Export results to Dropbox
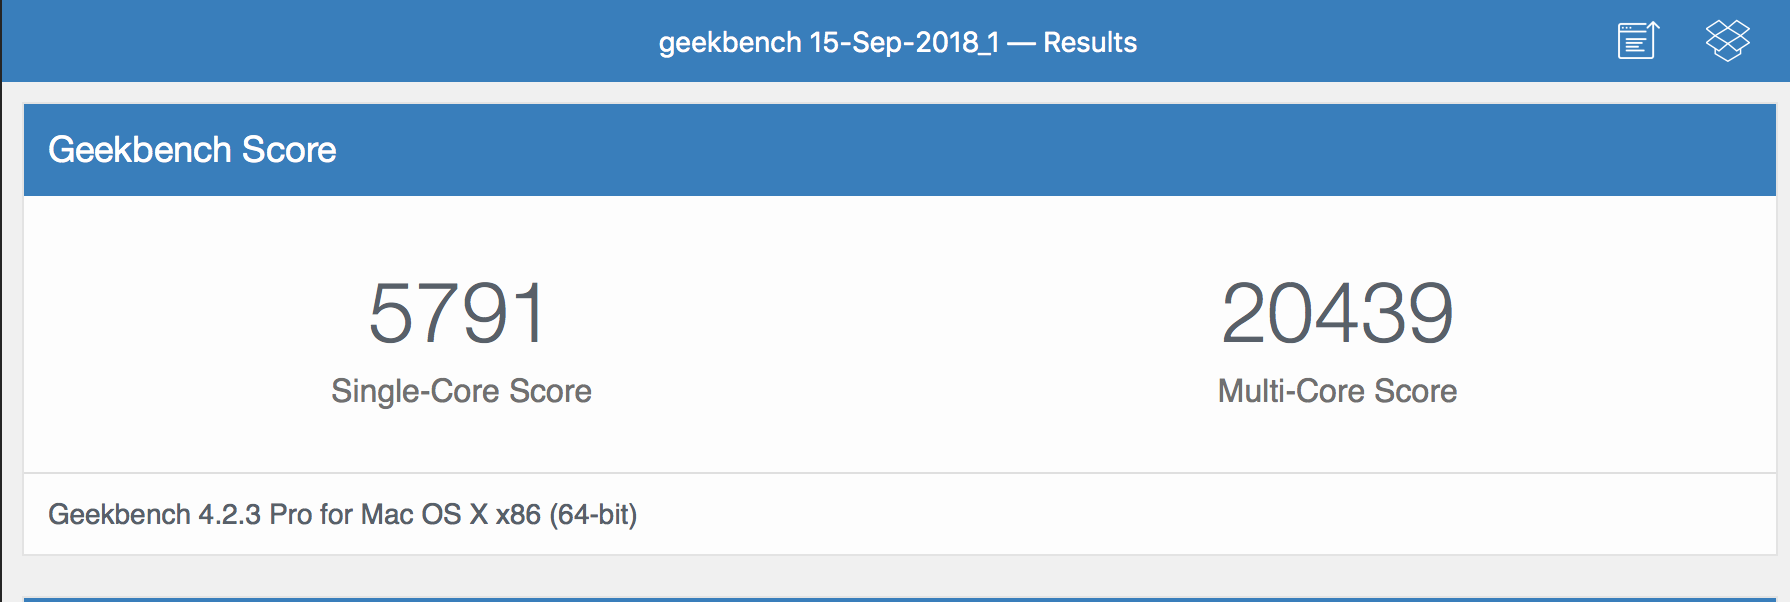This screenshot has height=602, width=1790. (1727, 41)
